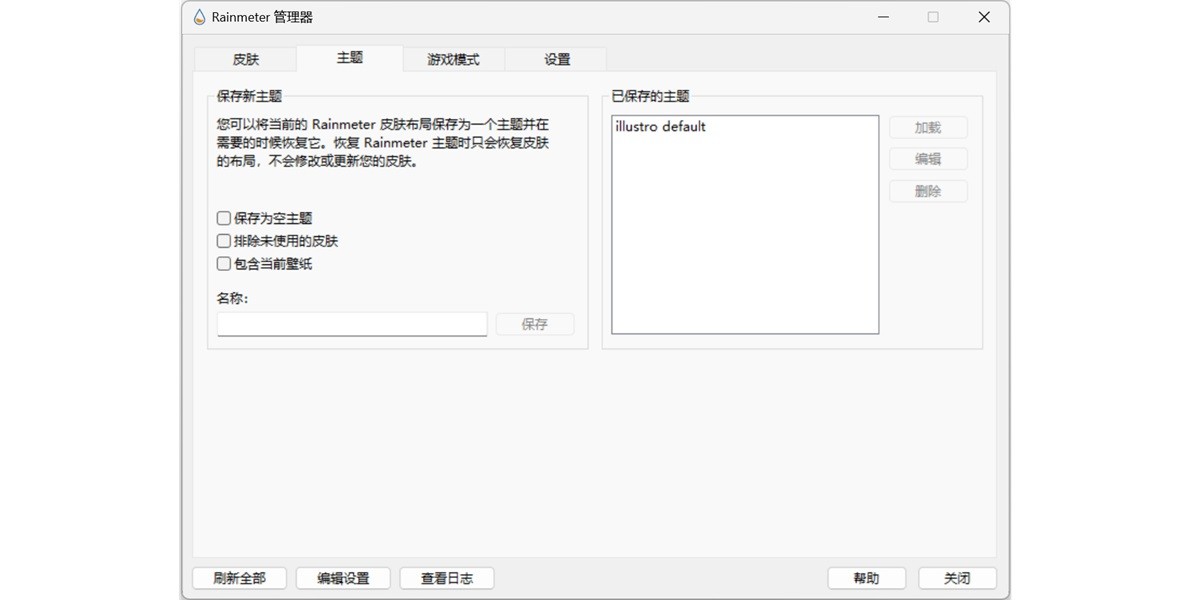Go to the 设置 tab
1200x600 pixels.
(557, 59)
